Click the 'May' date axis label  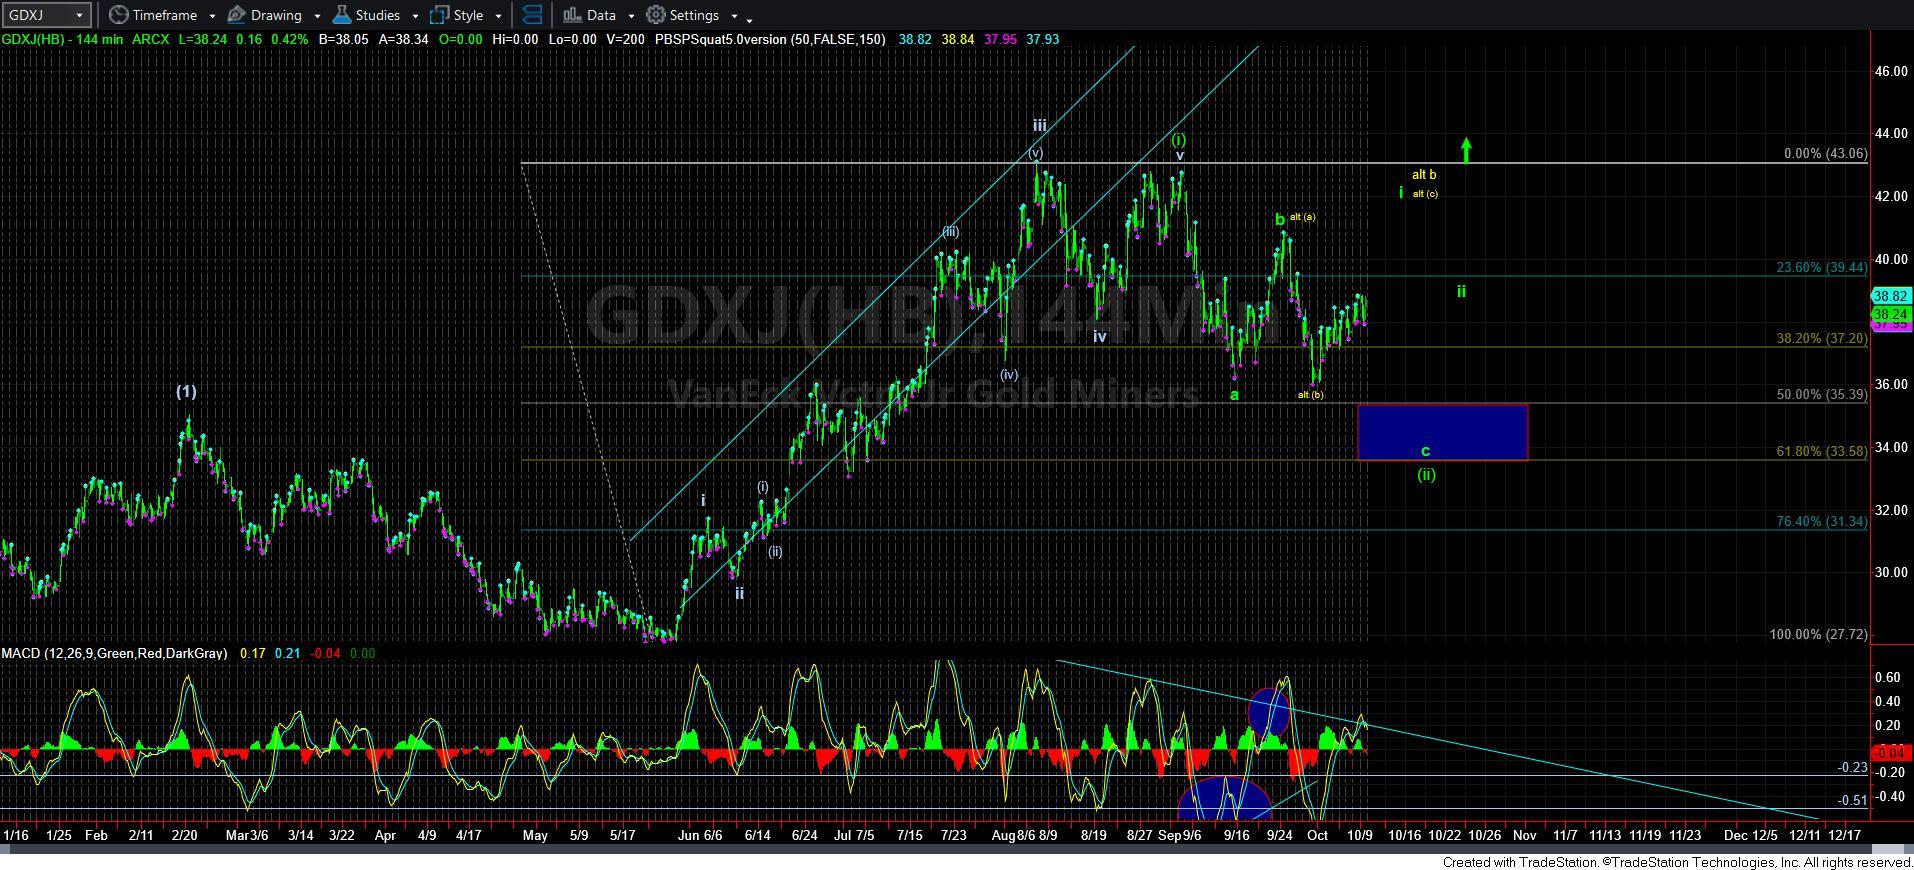click(x=535, y=835)
